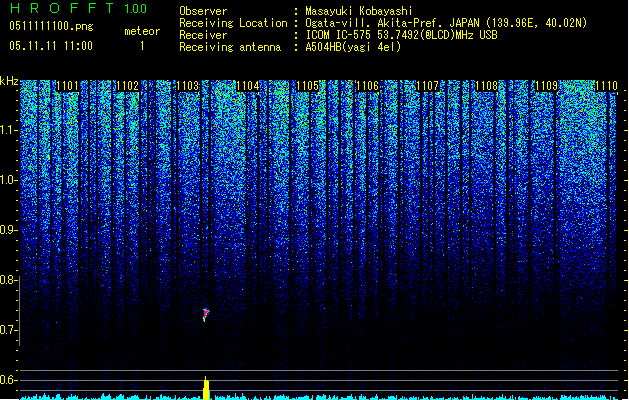
Task: Click the 1107 time marker
Action: pos(428,86)
